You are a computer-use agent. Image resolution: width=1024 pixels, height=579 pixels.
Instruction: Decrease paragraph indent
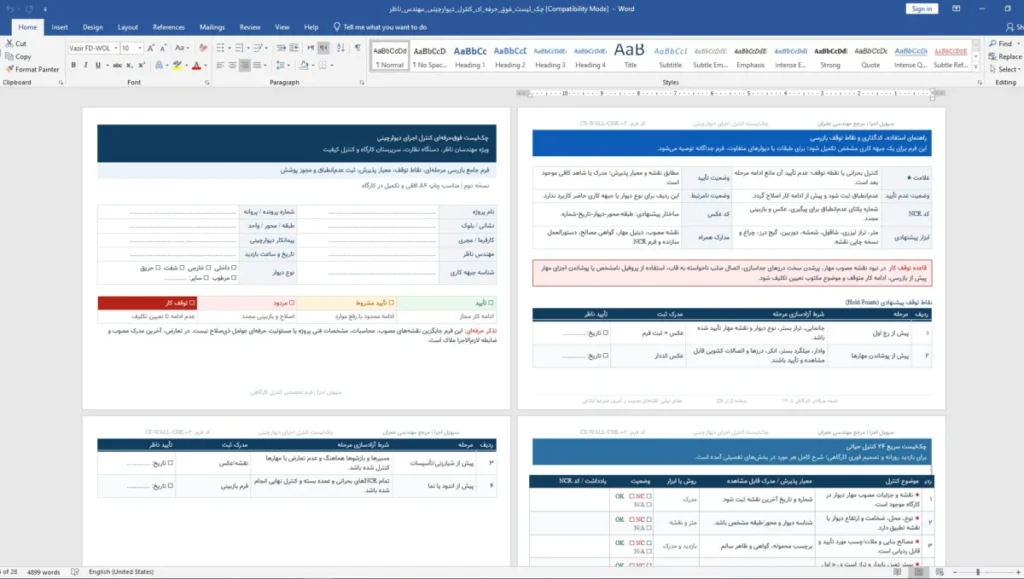coord(281,48)
